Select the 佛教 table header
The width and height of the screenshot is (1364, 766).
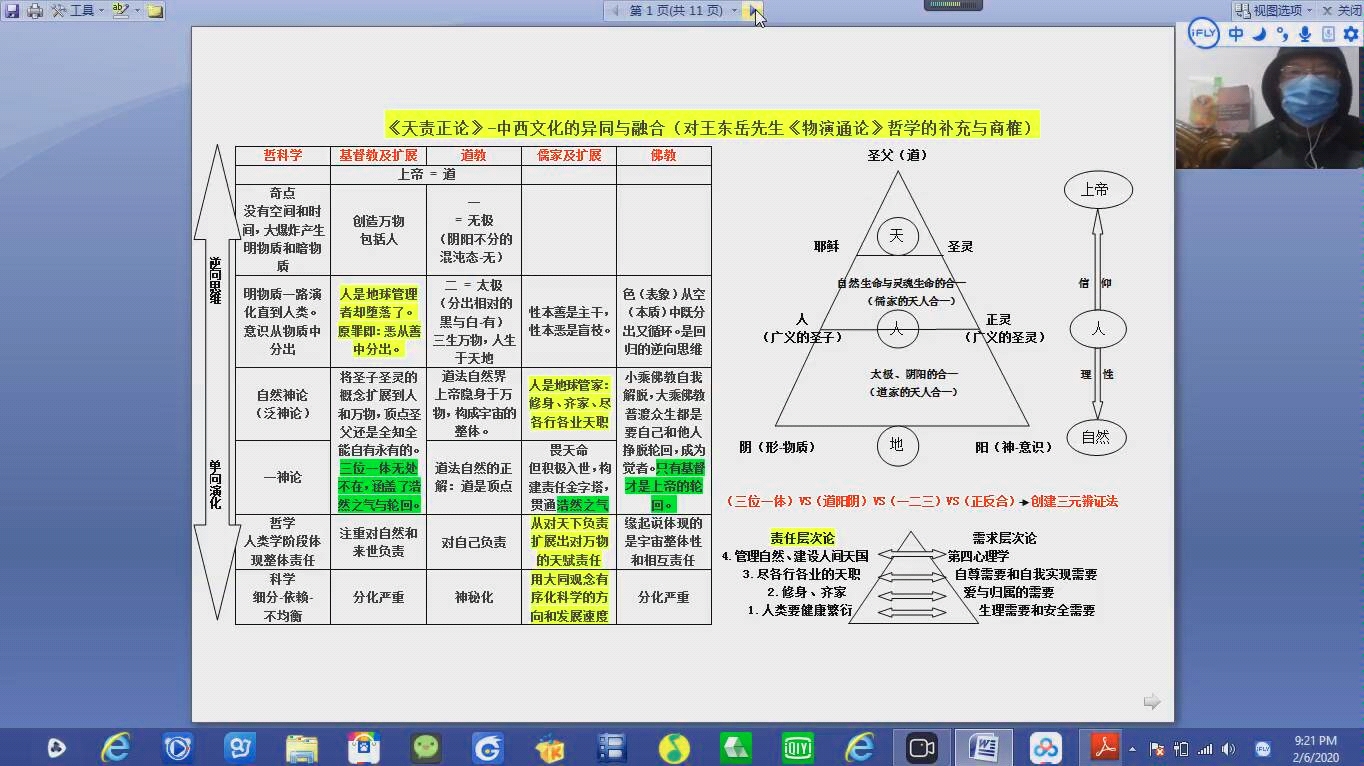click(663, 156)
